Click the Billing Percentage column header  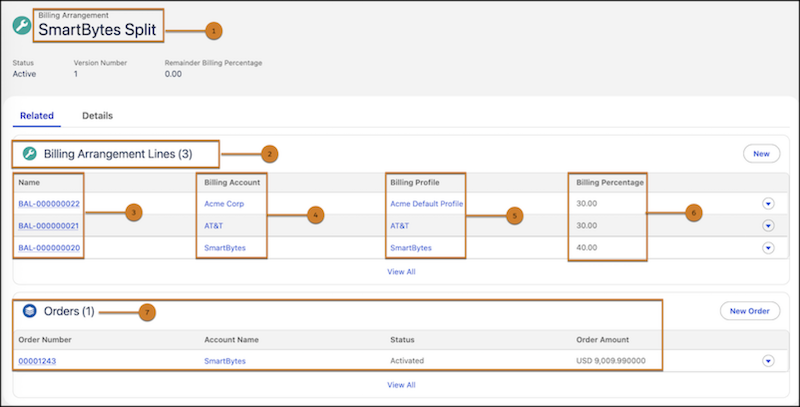pos(610,182)
